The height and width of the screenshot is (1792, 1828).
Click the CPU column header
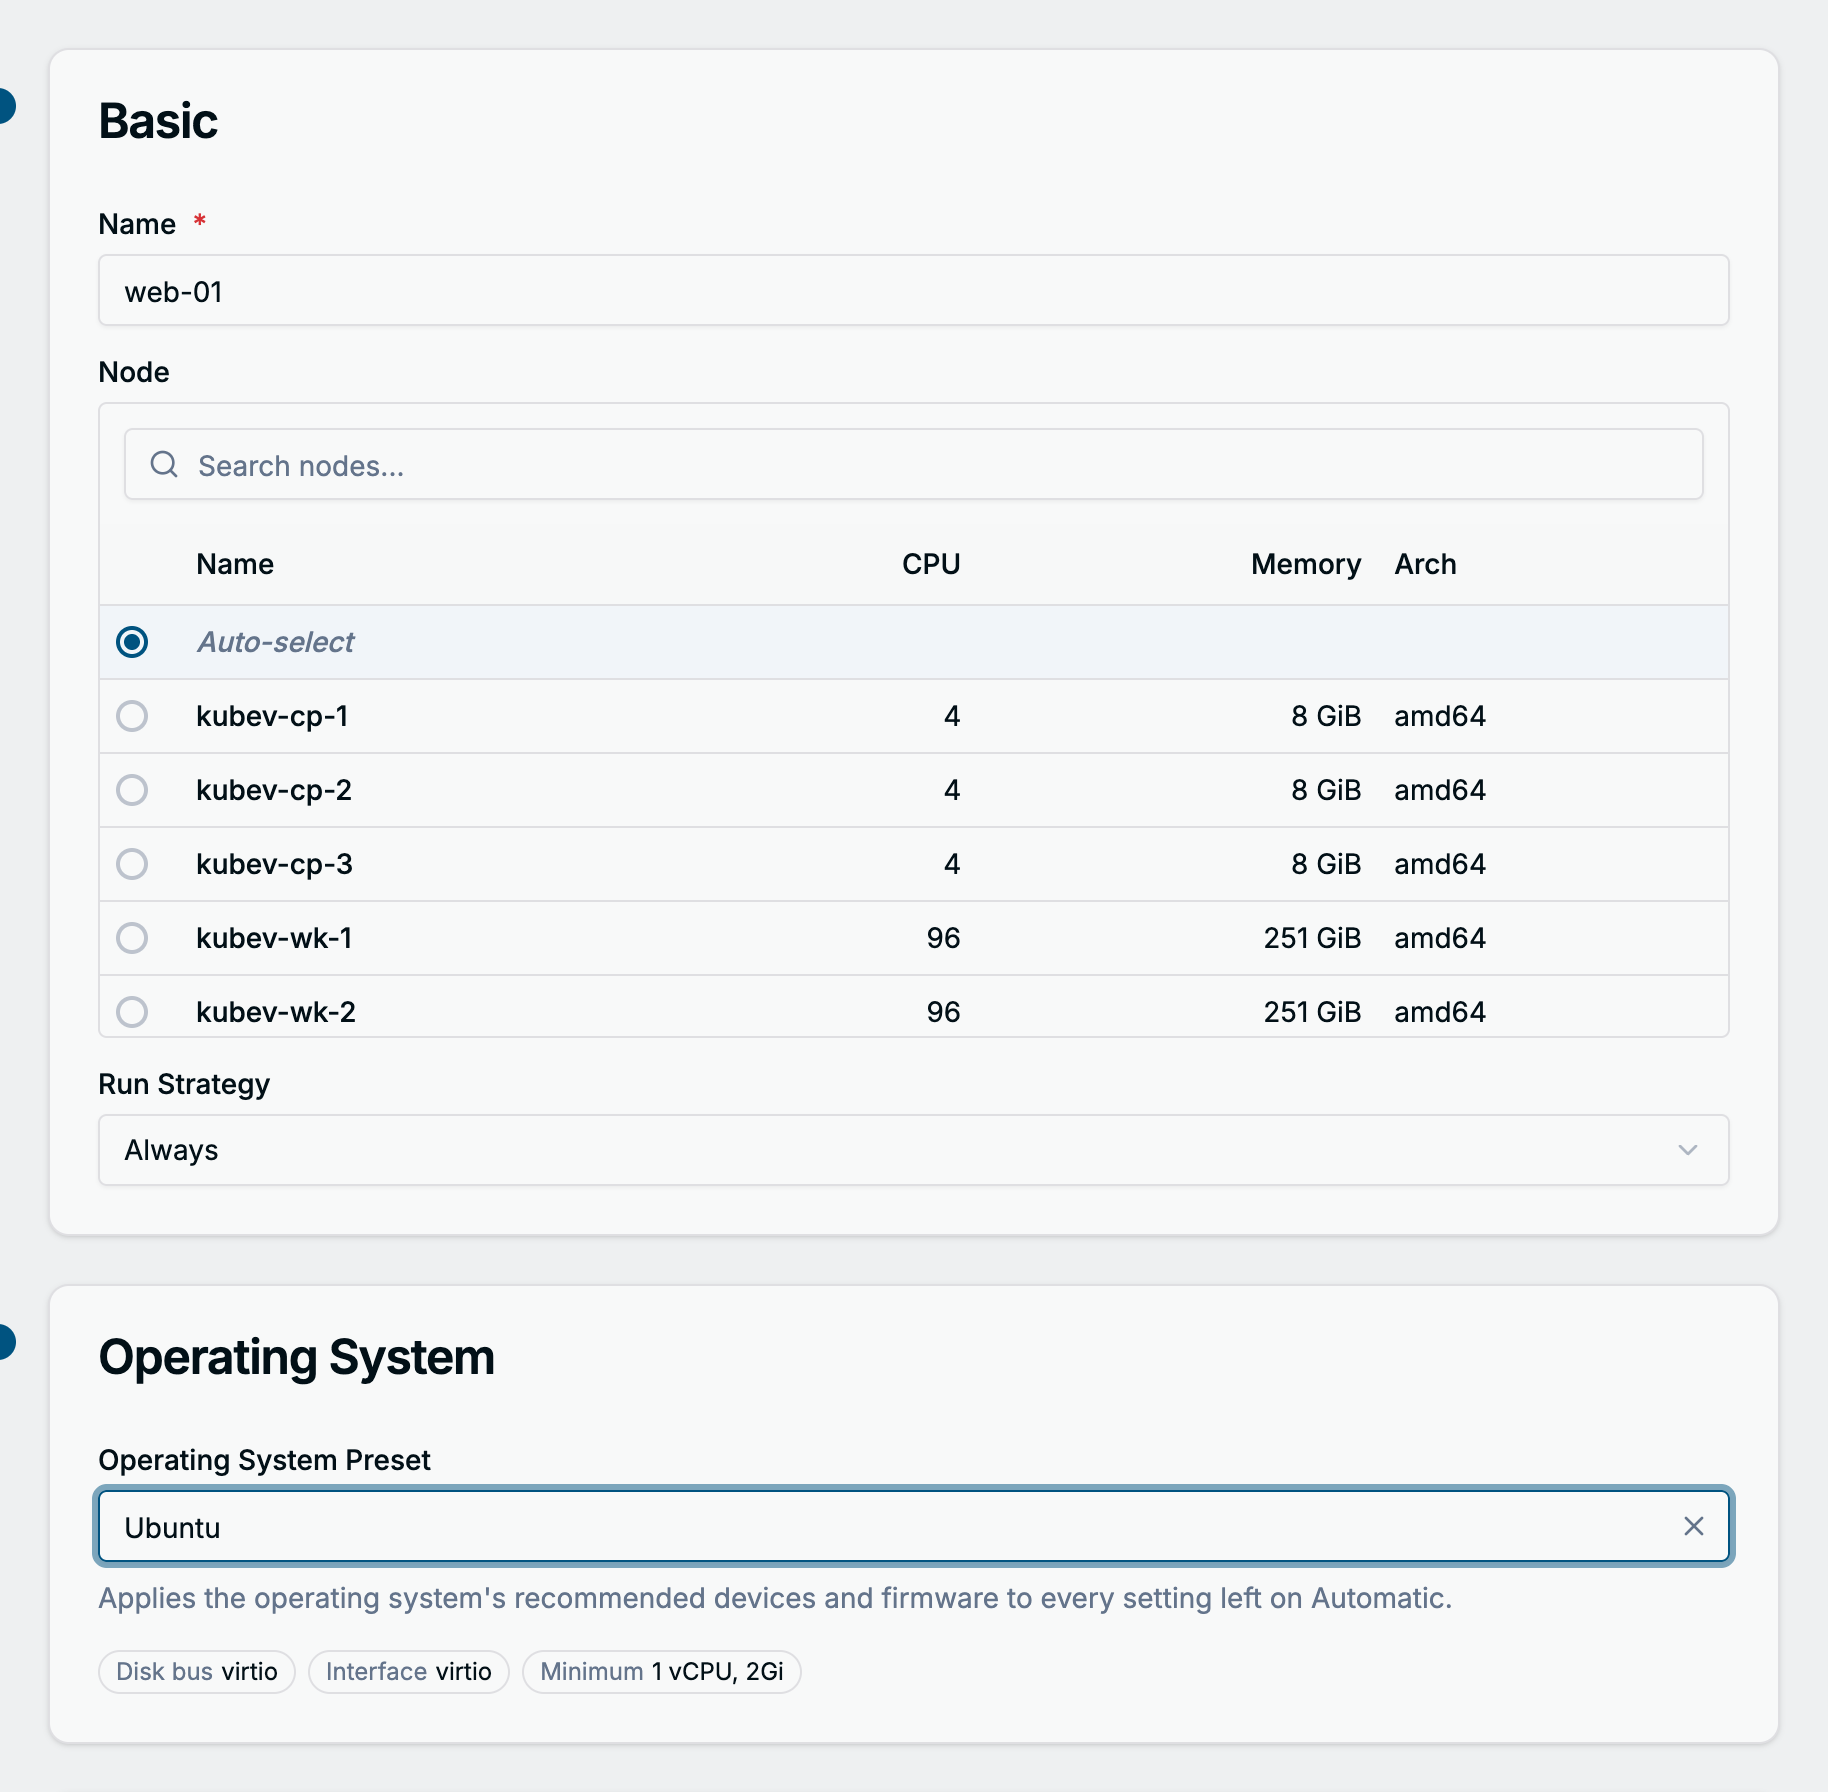[x=931, y=564]
